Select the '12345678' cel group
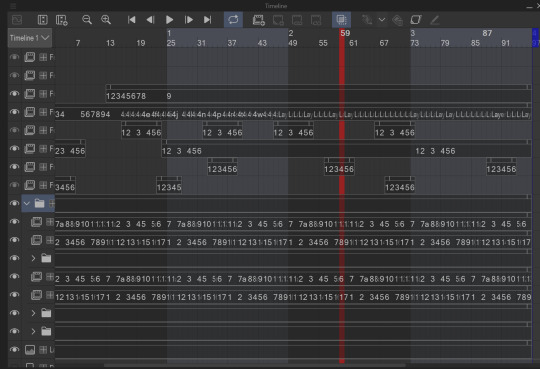 coord(126,96)
